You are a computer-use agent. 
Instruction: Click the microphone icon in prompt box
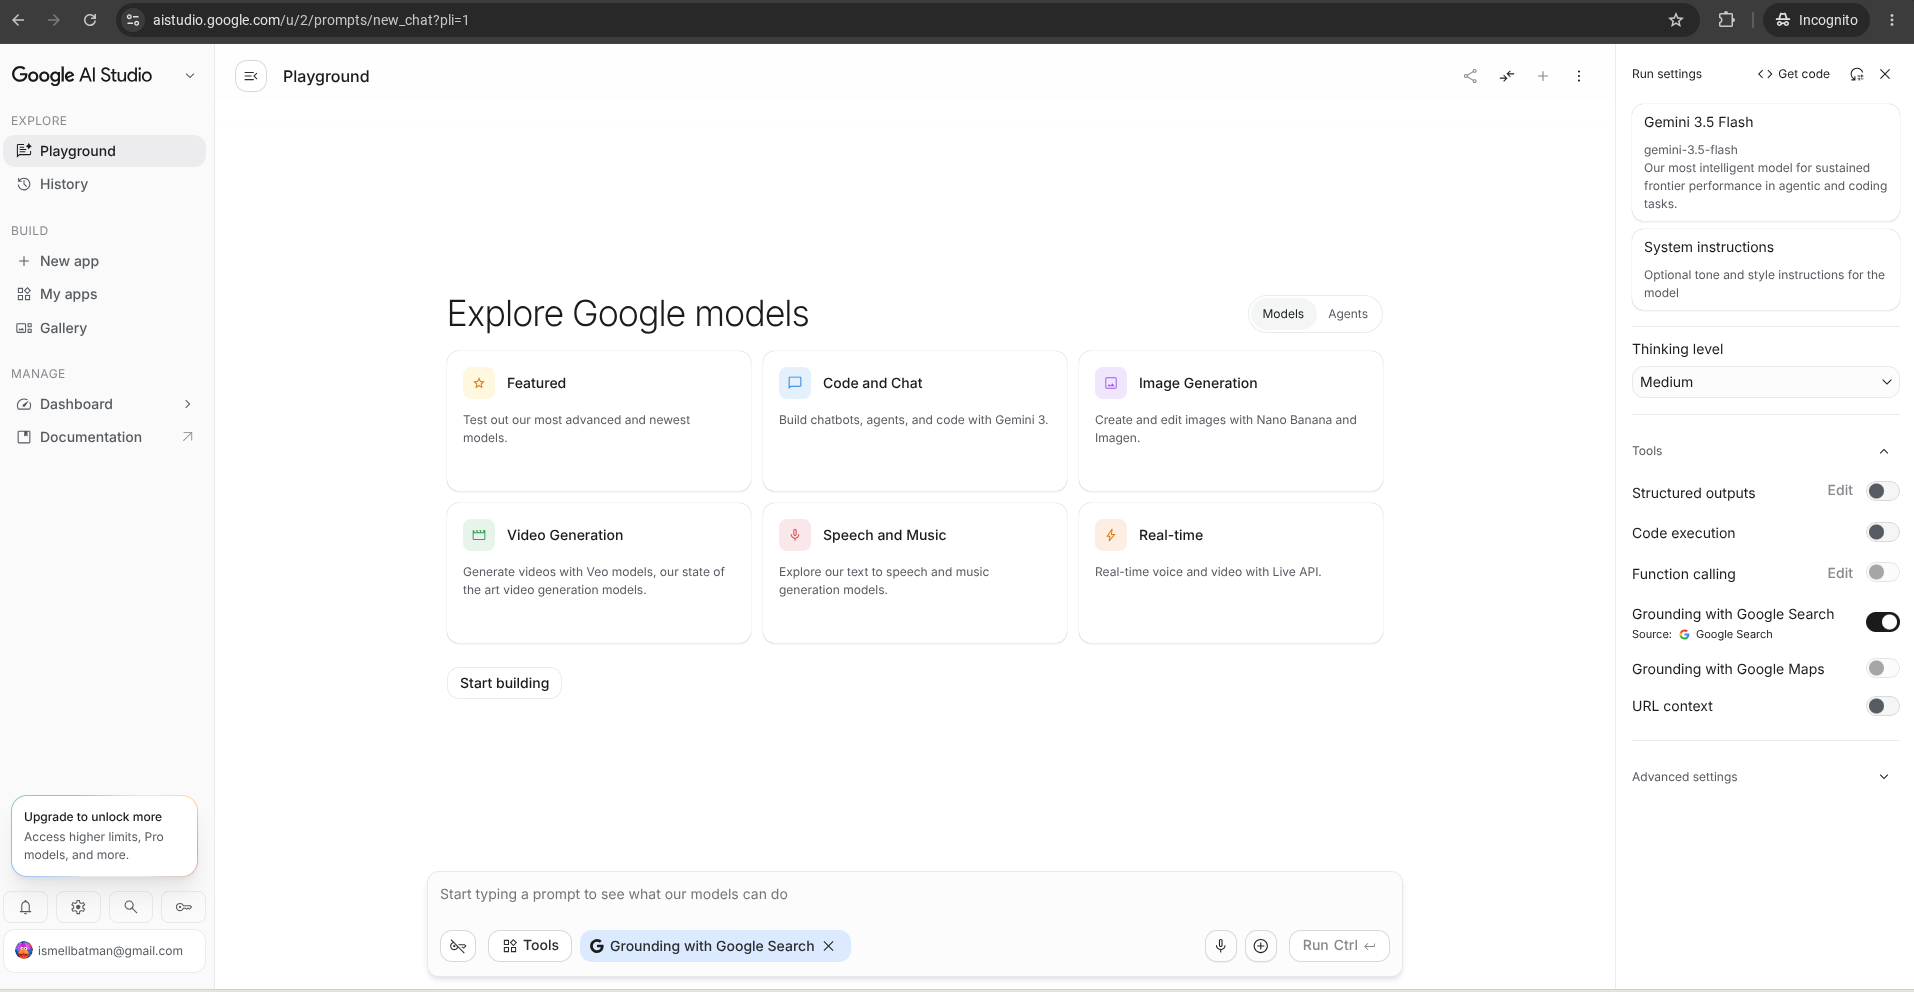pyautogui.click(x=1221, y=946)
